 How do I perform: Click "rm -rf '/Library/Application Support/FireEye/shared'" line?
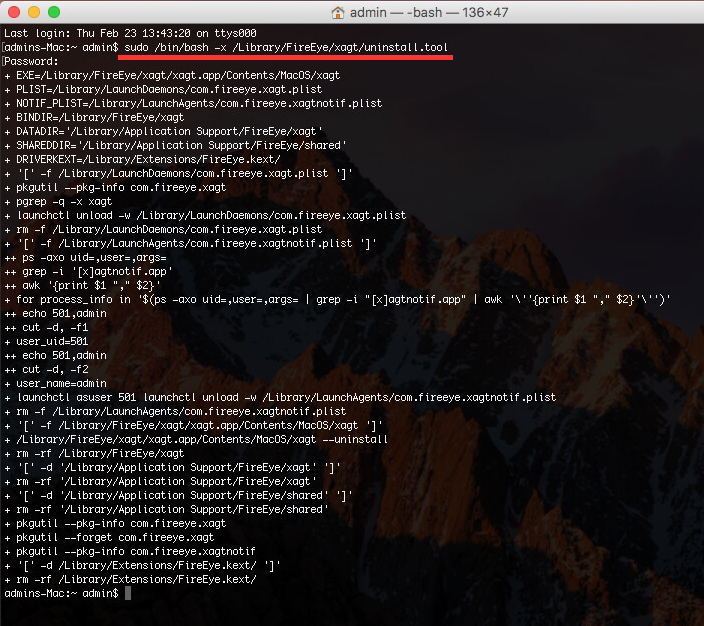(x=167, y=509)
